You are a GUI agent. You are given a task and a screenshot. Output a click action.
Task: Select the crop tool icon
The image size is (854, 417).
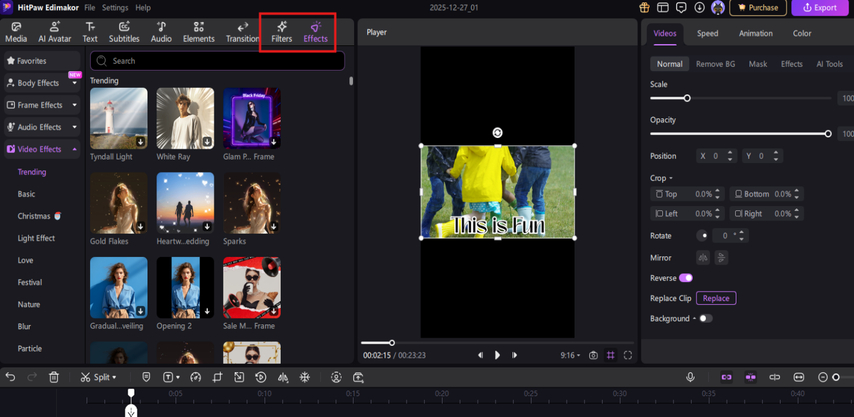[x=217, y=377]
